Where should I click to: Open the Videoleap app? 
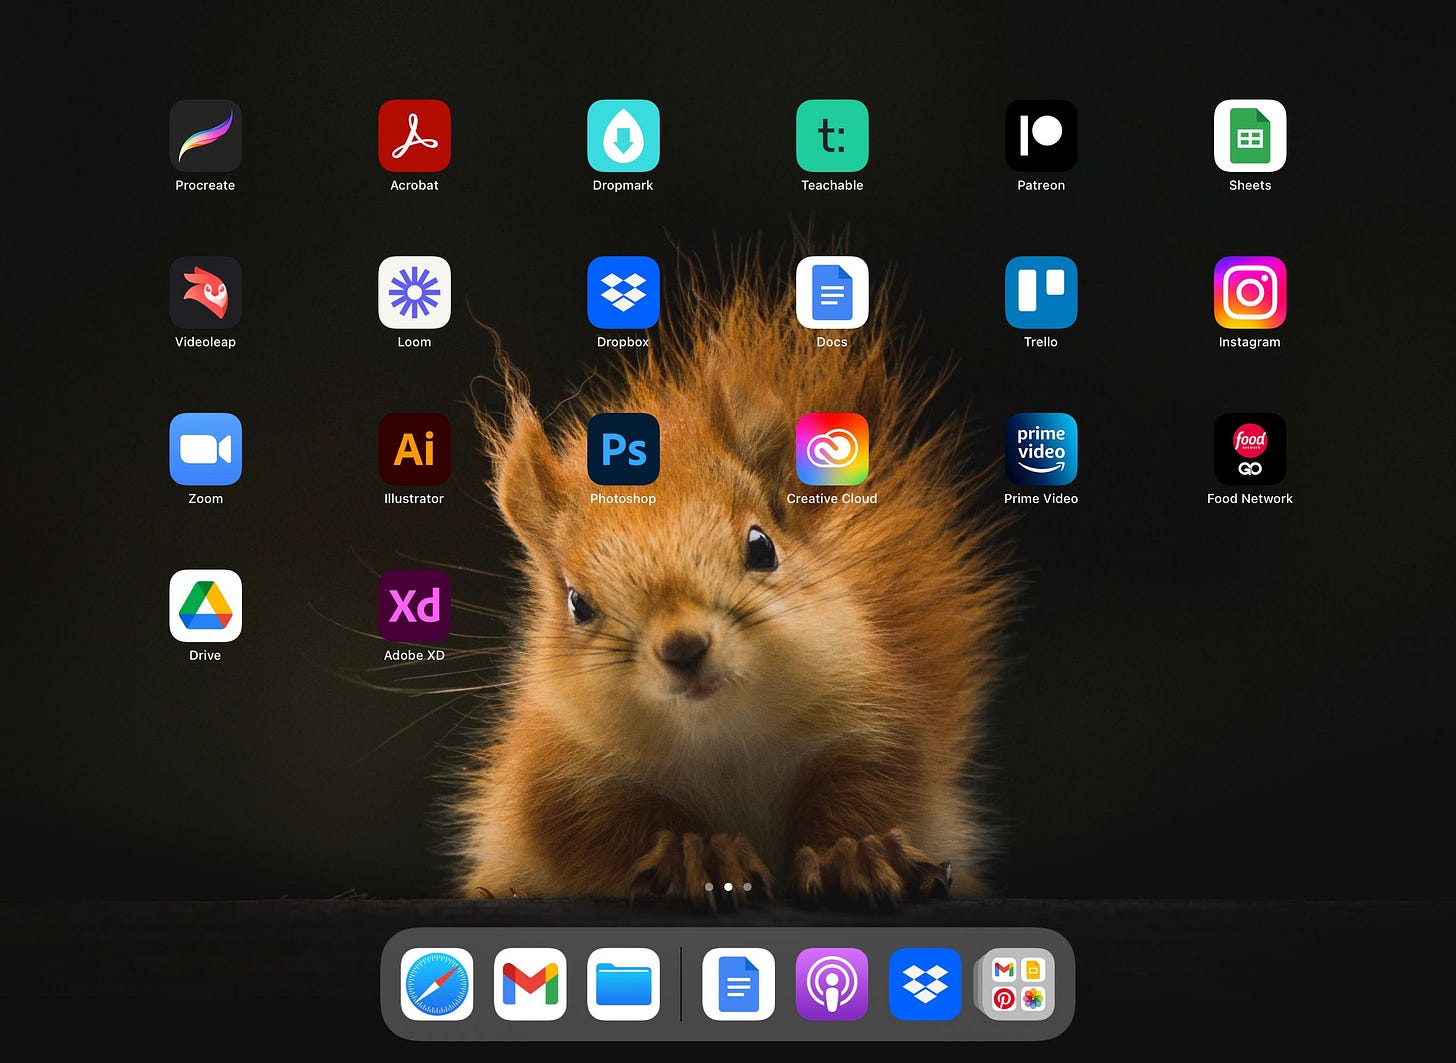pyautogui.click(x=205, y=293)
